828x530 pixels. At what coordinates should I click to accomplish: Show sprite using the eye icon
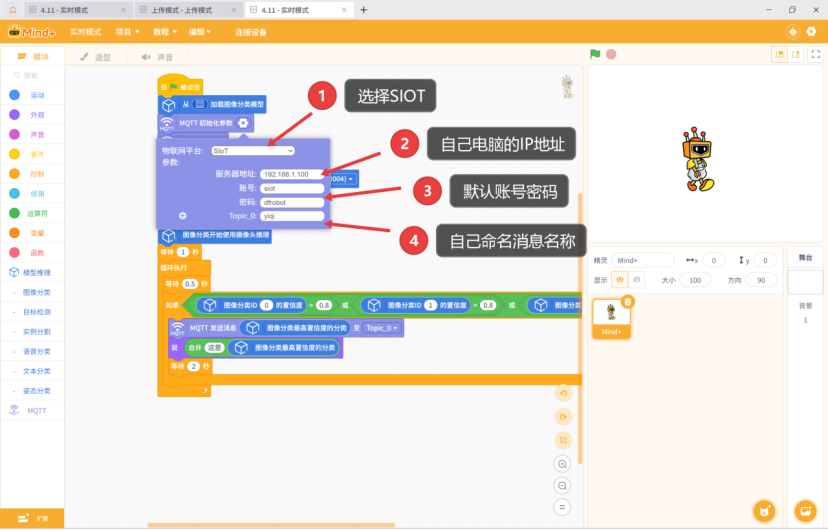coord(620,280)
